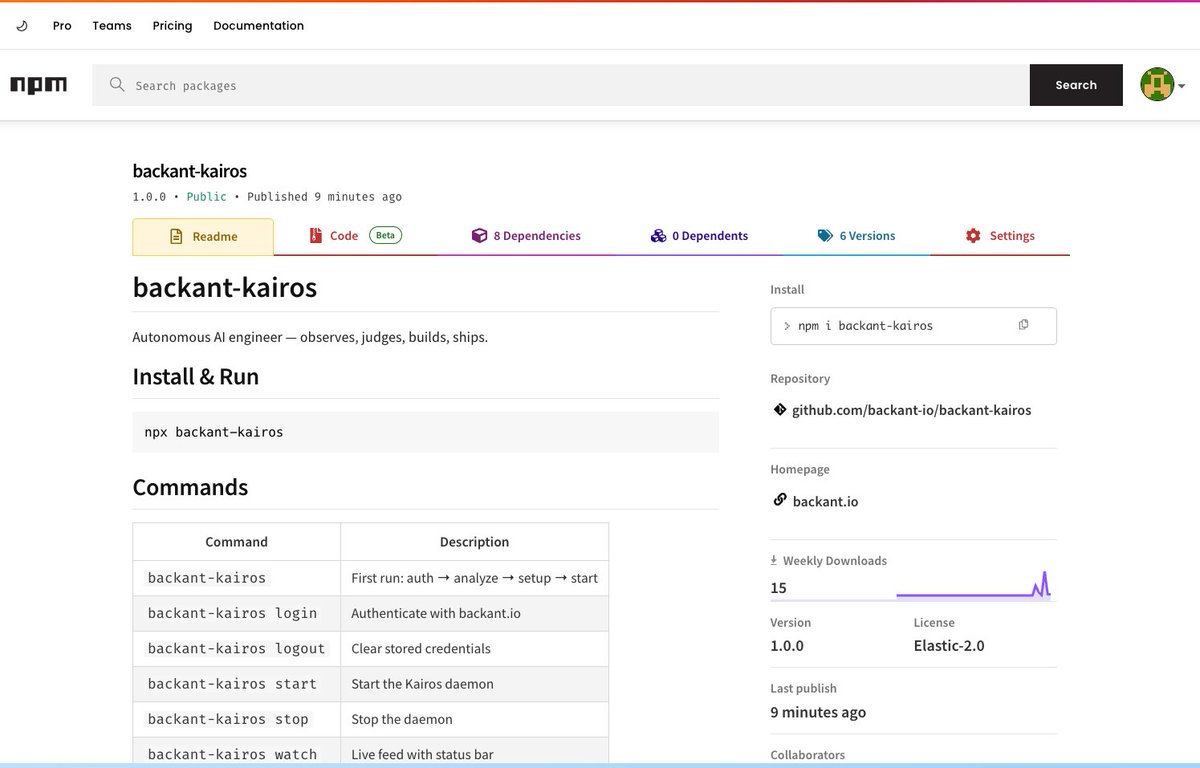Click the Dependents cubes icon
This screenshot has height=768, width=1200.
click(658, 236)
